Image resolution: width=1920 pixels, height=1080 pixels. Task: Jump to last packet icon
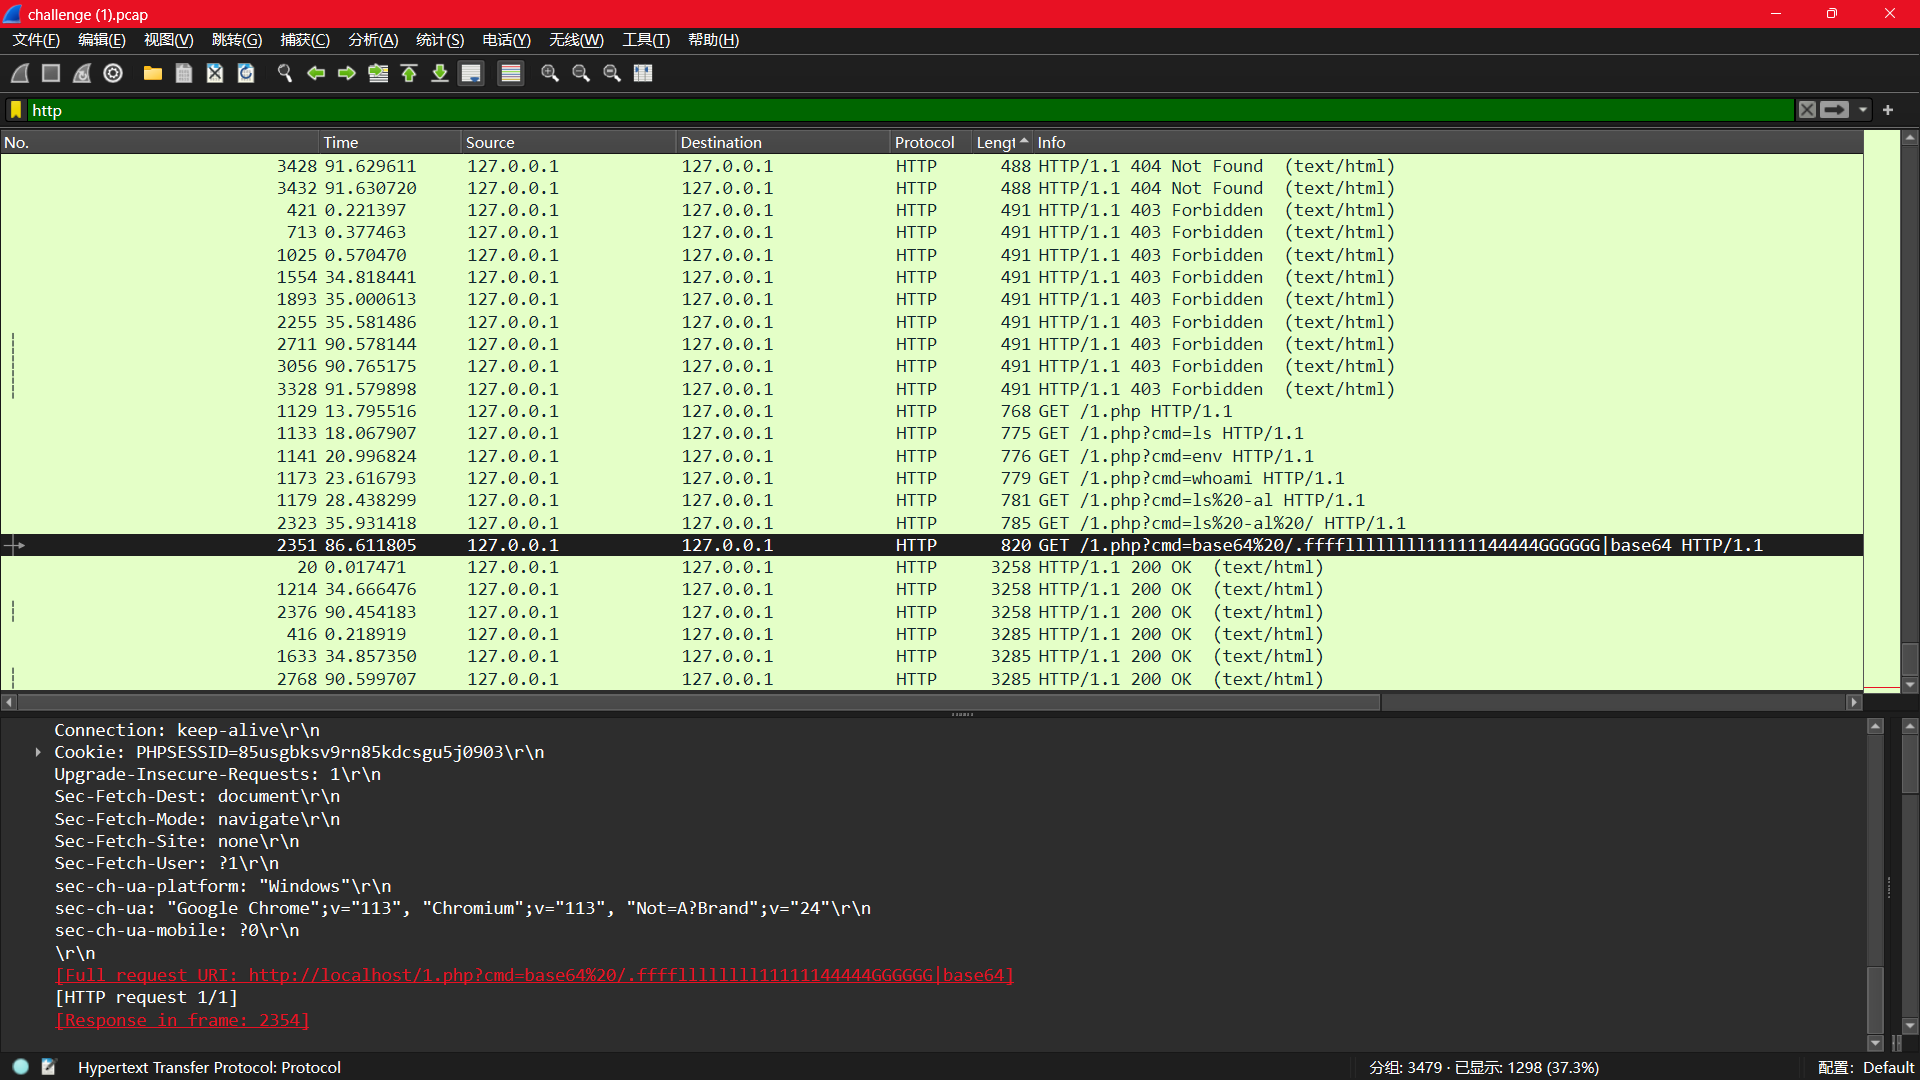[440, 73]
